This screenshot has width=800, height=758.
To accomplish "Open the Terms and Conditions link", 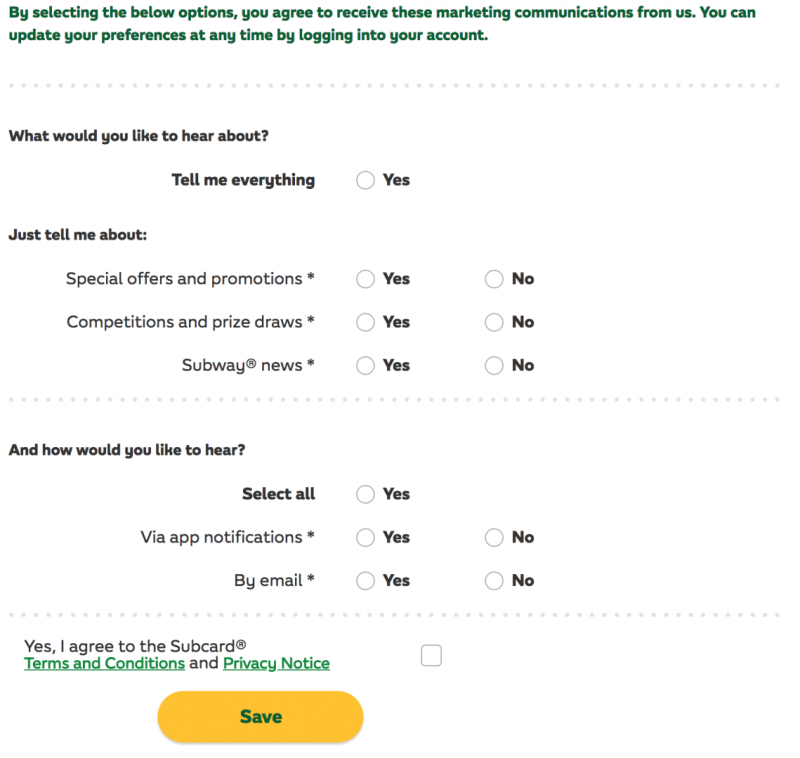I will 104,663.
